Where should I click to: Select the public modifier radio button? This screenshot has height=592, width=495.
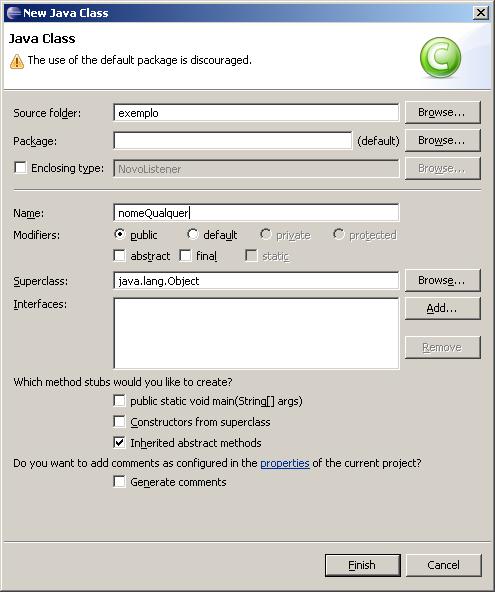[120, 234]
